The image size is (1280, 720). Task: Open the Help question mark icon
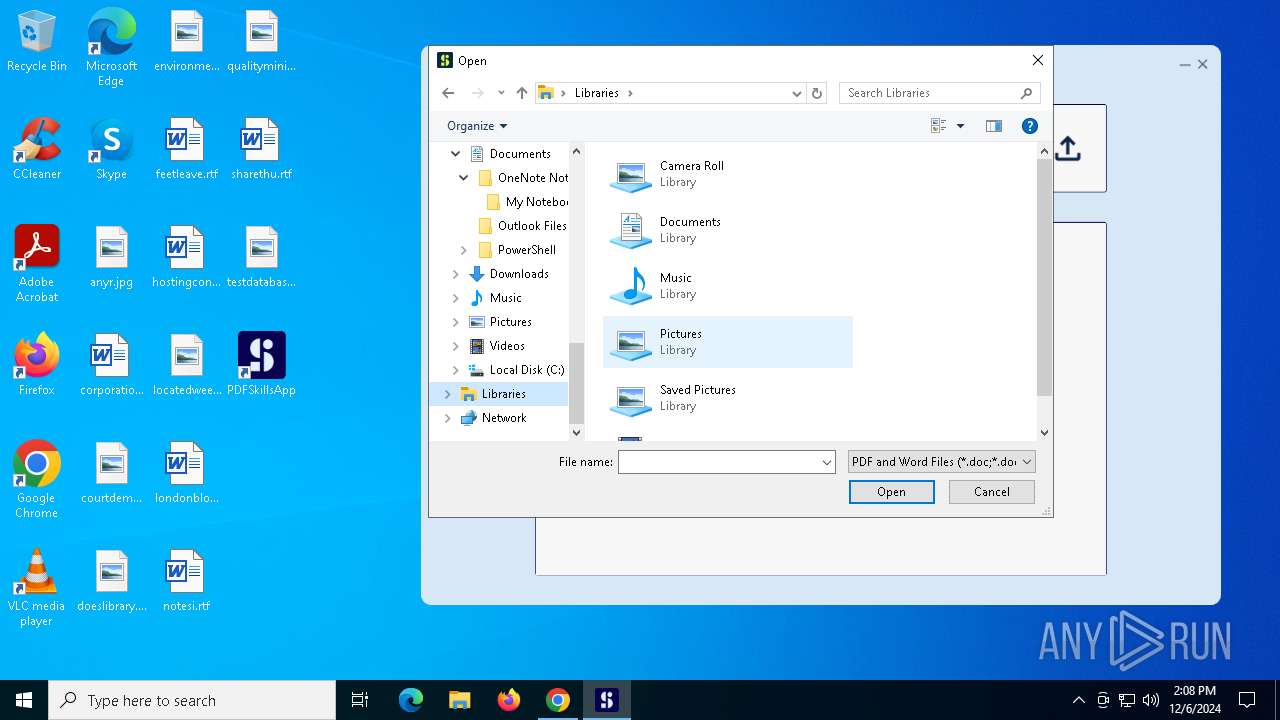click(x=1030, y=126)
